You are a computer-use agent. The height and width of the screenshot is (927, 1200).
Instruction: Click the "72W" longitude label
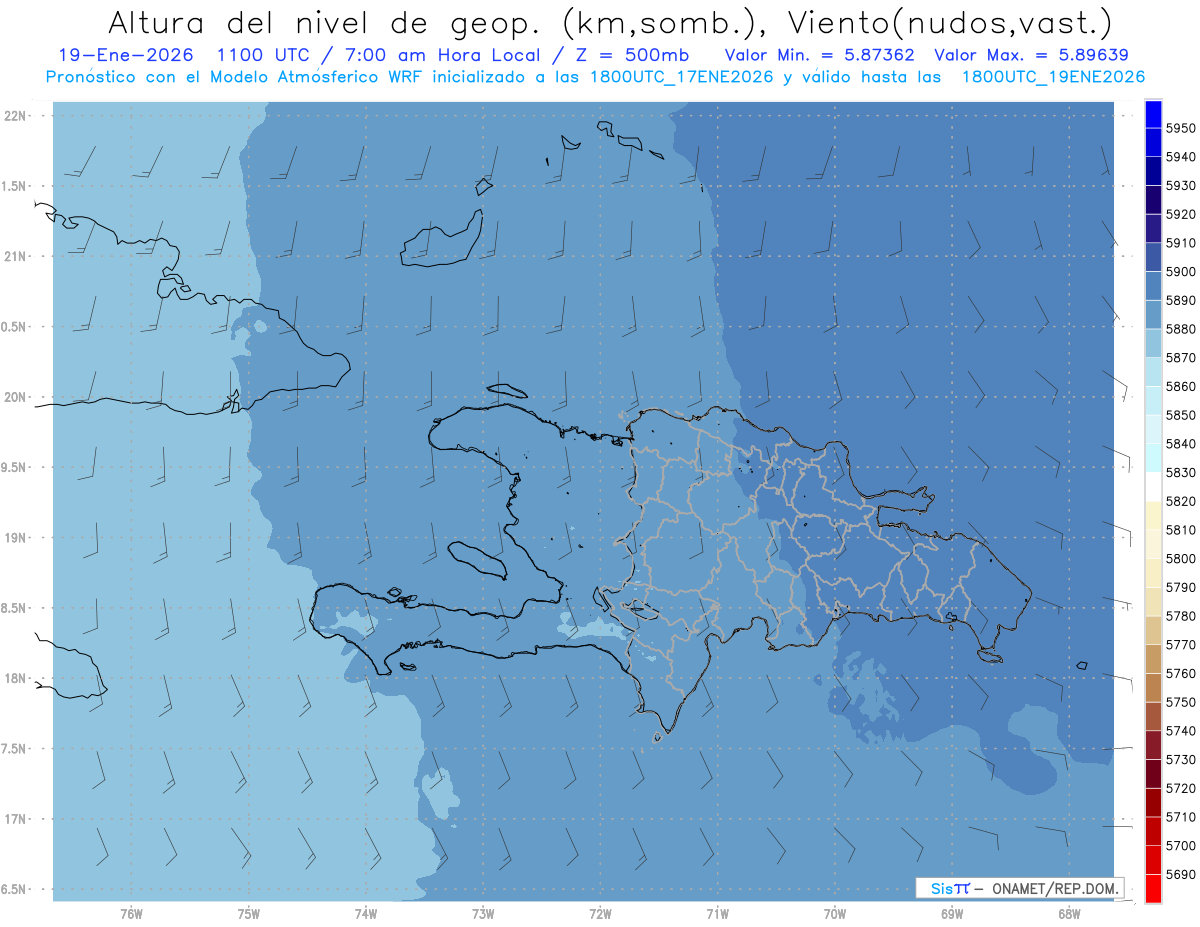pos(600,914)
